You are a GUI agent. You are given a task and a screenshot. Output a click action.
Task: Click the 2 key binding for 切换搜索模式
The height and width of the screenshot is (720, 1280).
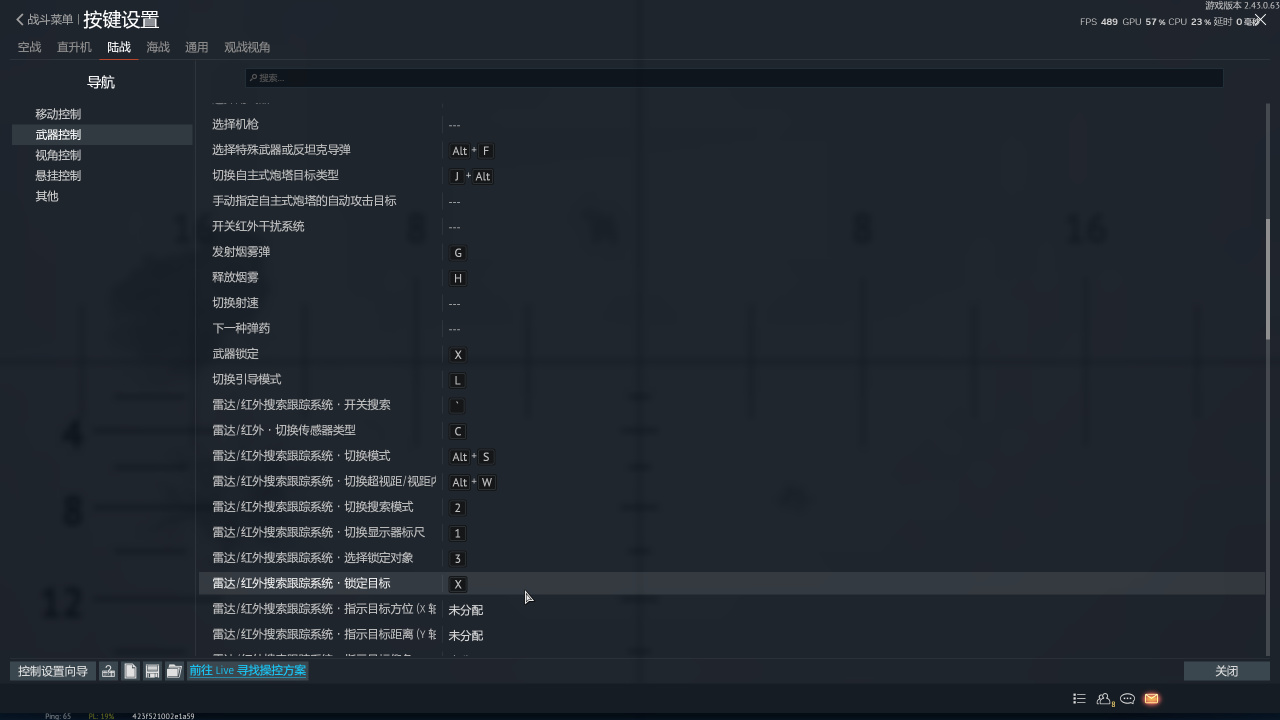(x=458, y=508)
